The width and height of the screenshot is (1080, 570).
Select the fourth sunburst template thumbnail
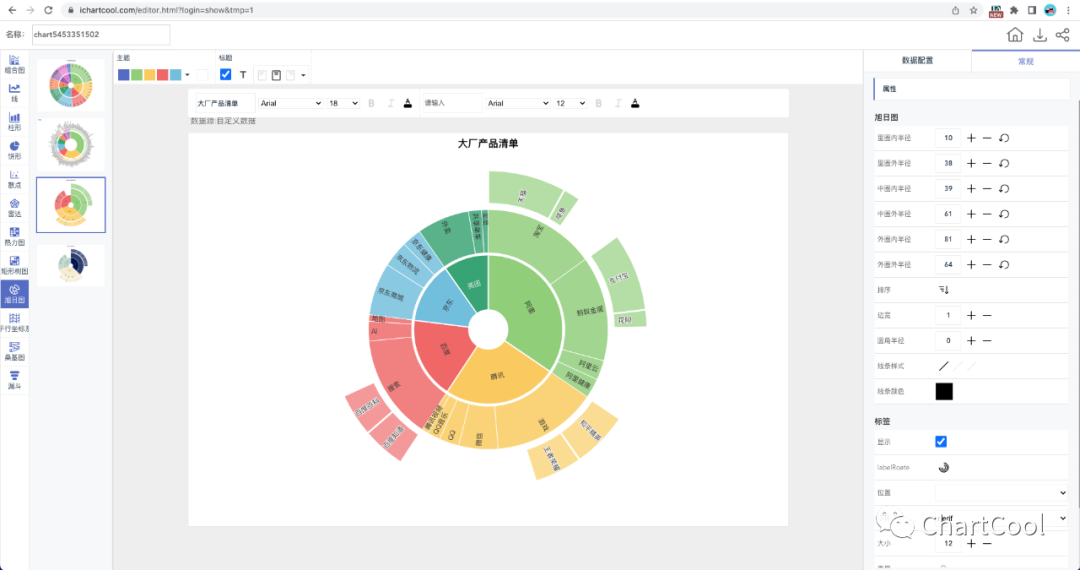(71, 265)
